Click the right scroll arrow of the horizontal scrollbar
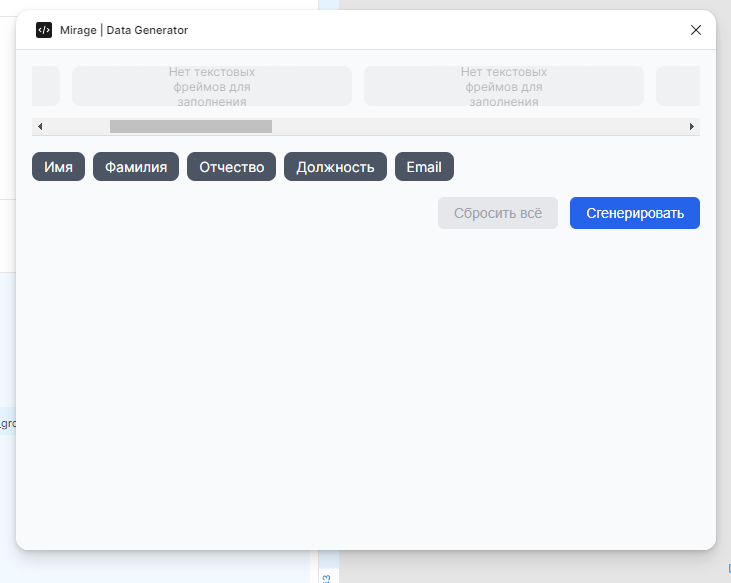This screenshot has height=583, width=731. [x=691, y=127]
